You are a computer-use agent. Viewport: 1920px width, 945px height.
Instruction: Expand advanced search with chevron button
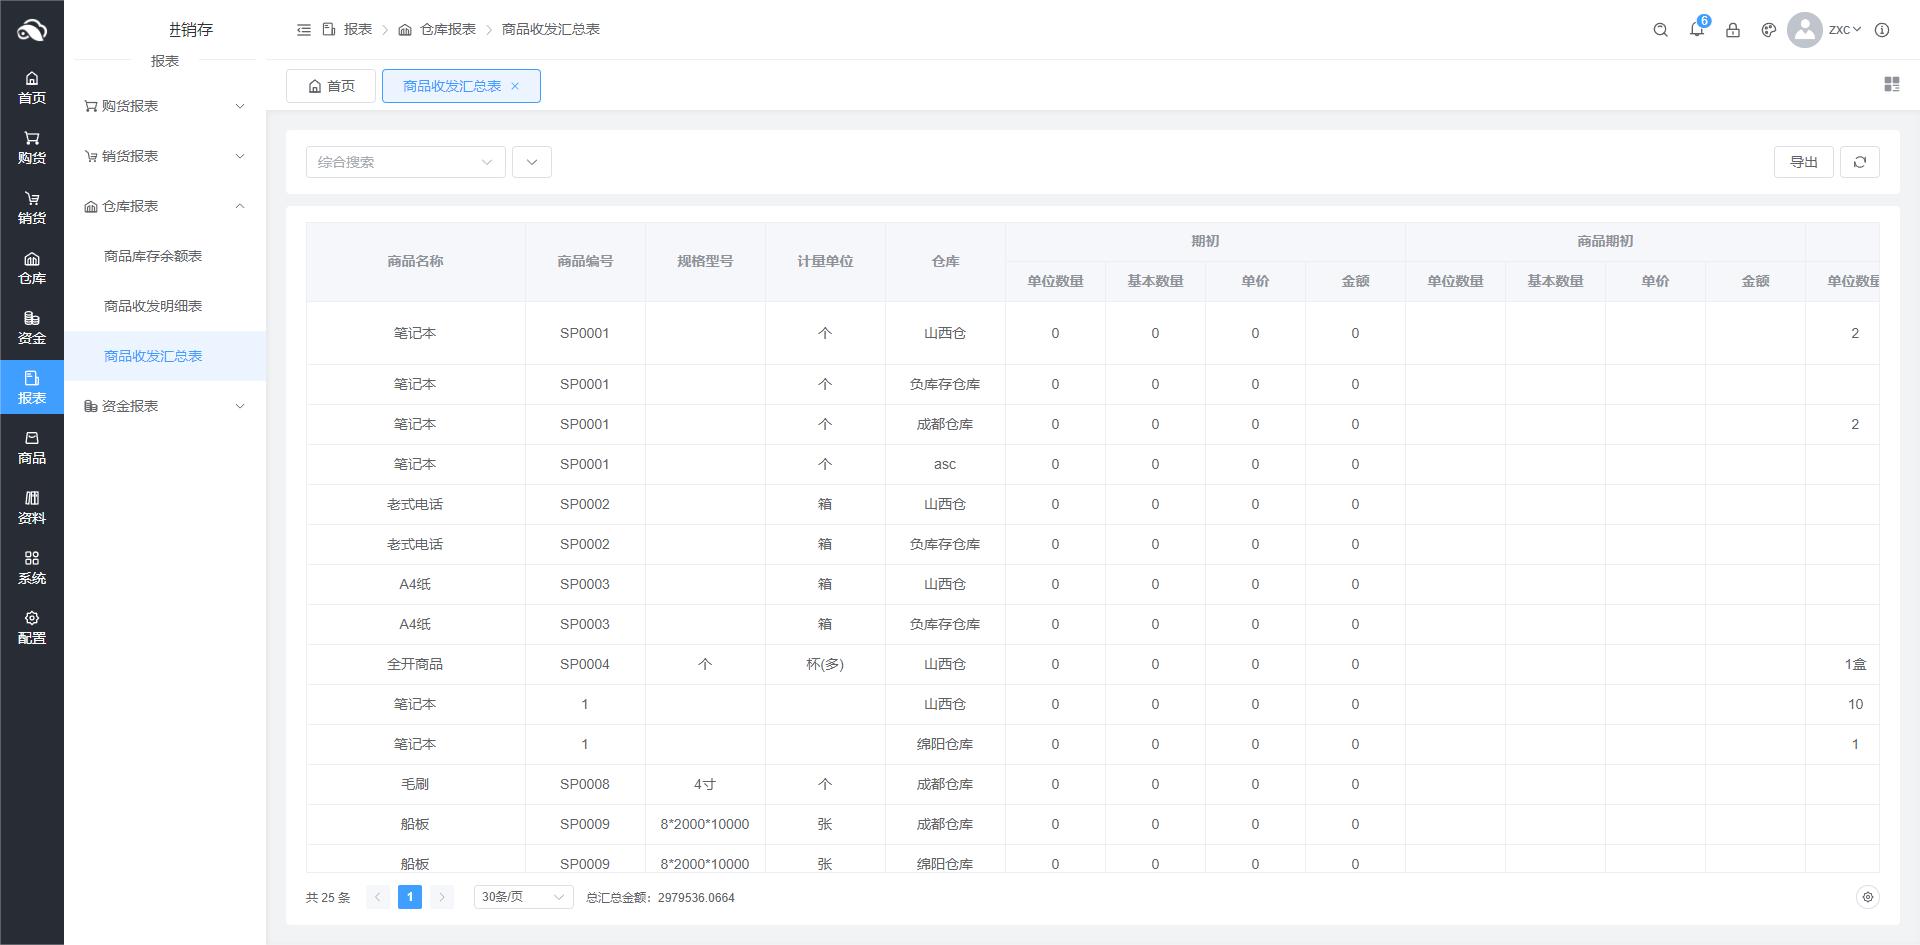point(531,162)
